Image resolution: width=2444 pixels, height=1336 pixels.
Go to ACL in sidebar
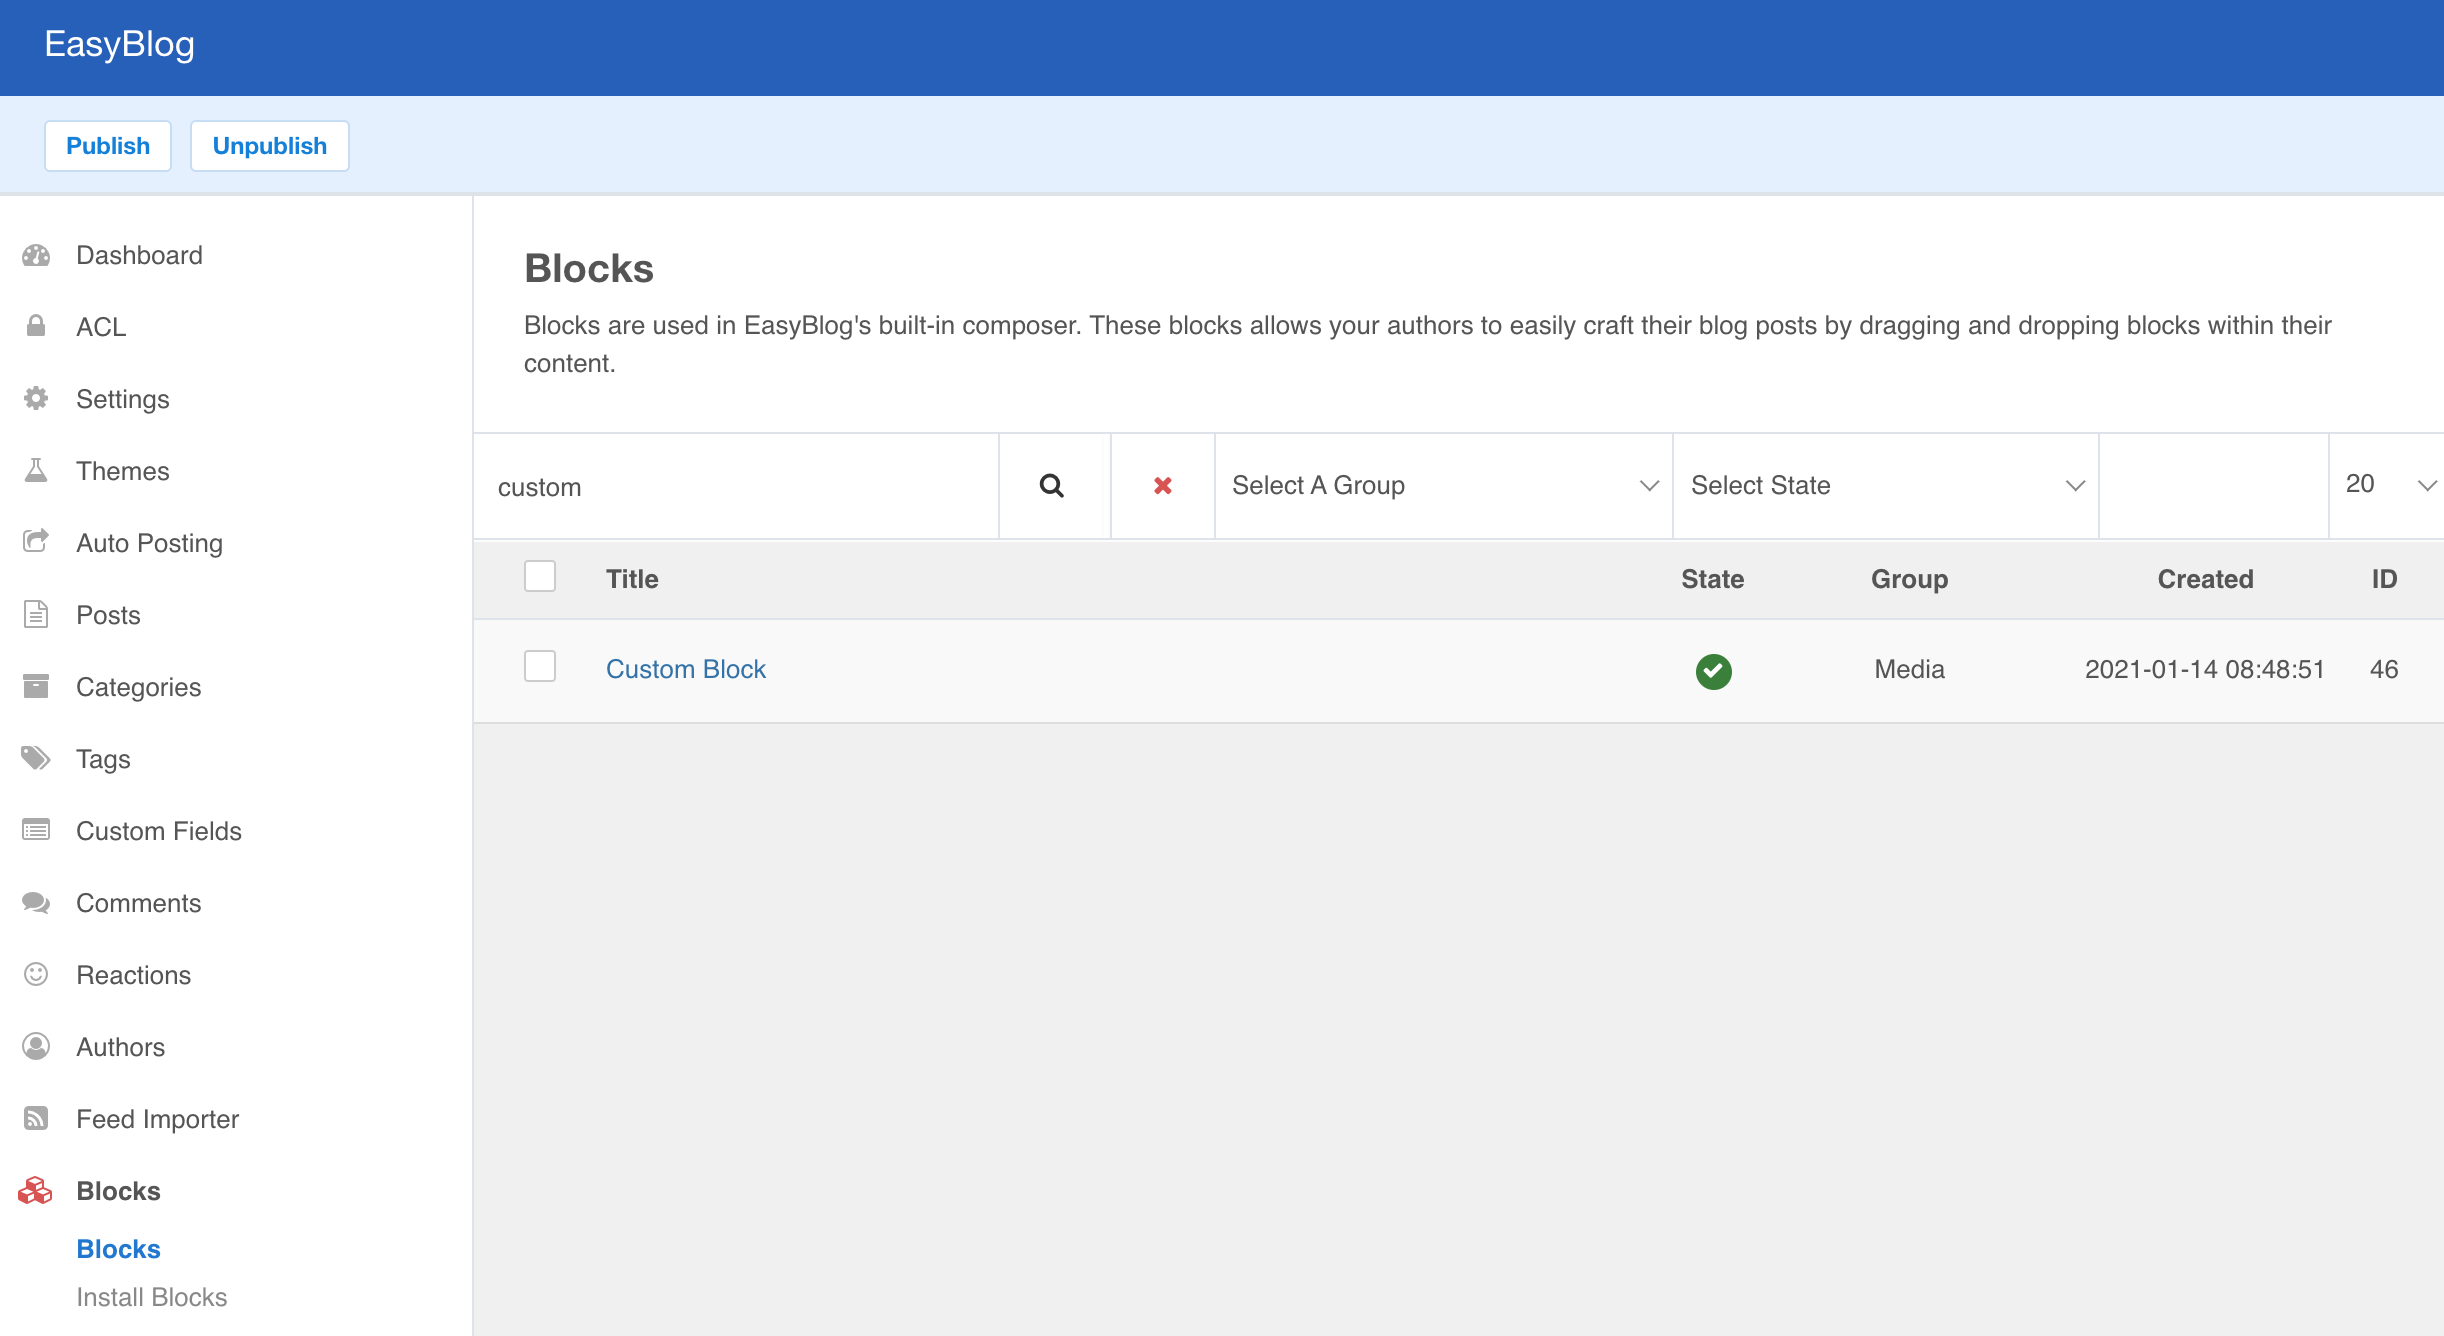click(x=101, y=327)
